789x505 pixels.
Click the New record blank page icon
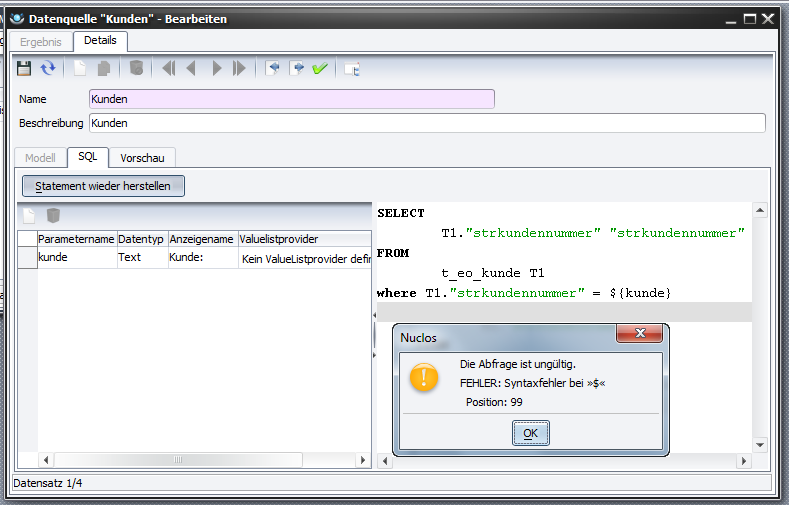pyautogui.click(x=80, y=68)
